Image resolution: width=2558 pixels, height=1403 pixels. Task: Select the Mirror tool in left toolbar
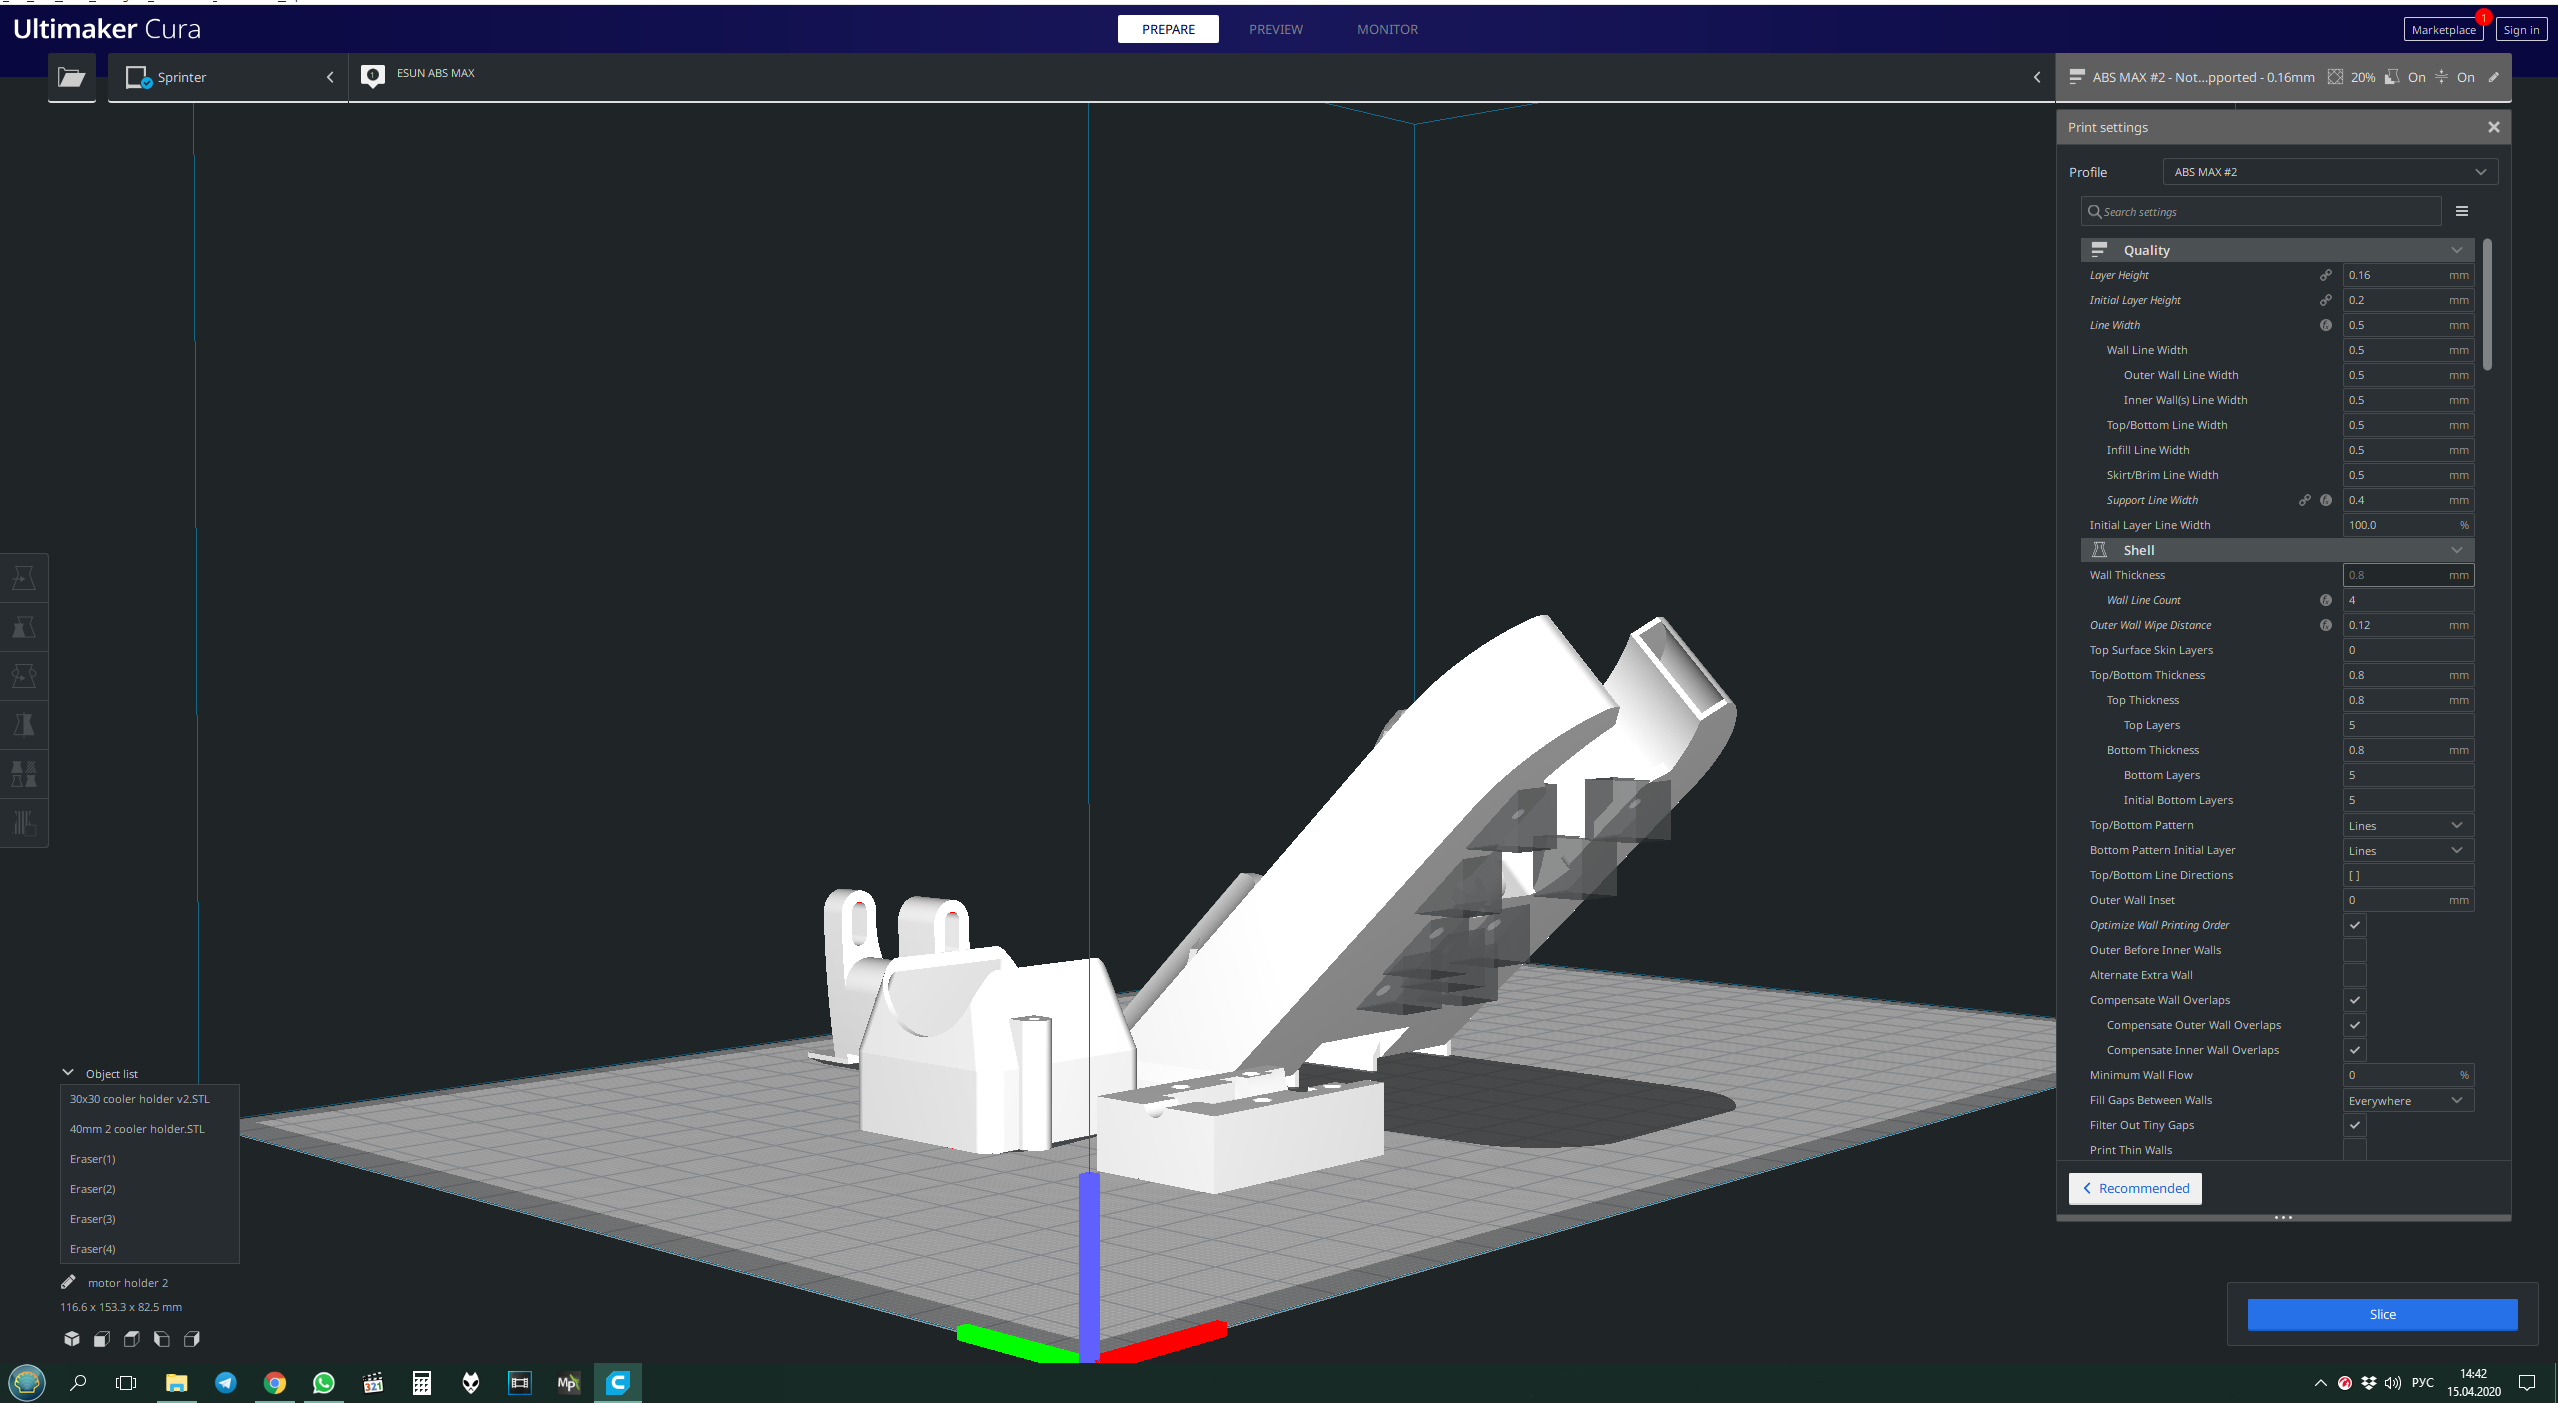[x=24, y=725]
